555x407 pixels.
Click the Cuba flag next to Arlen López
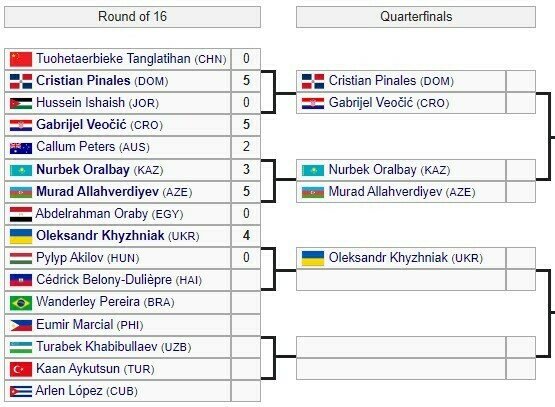pos(21,391)
